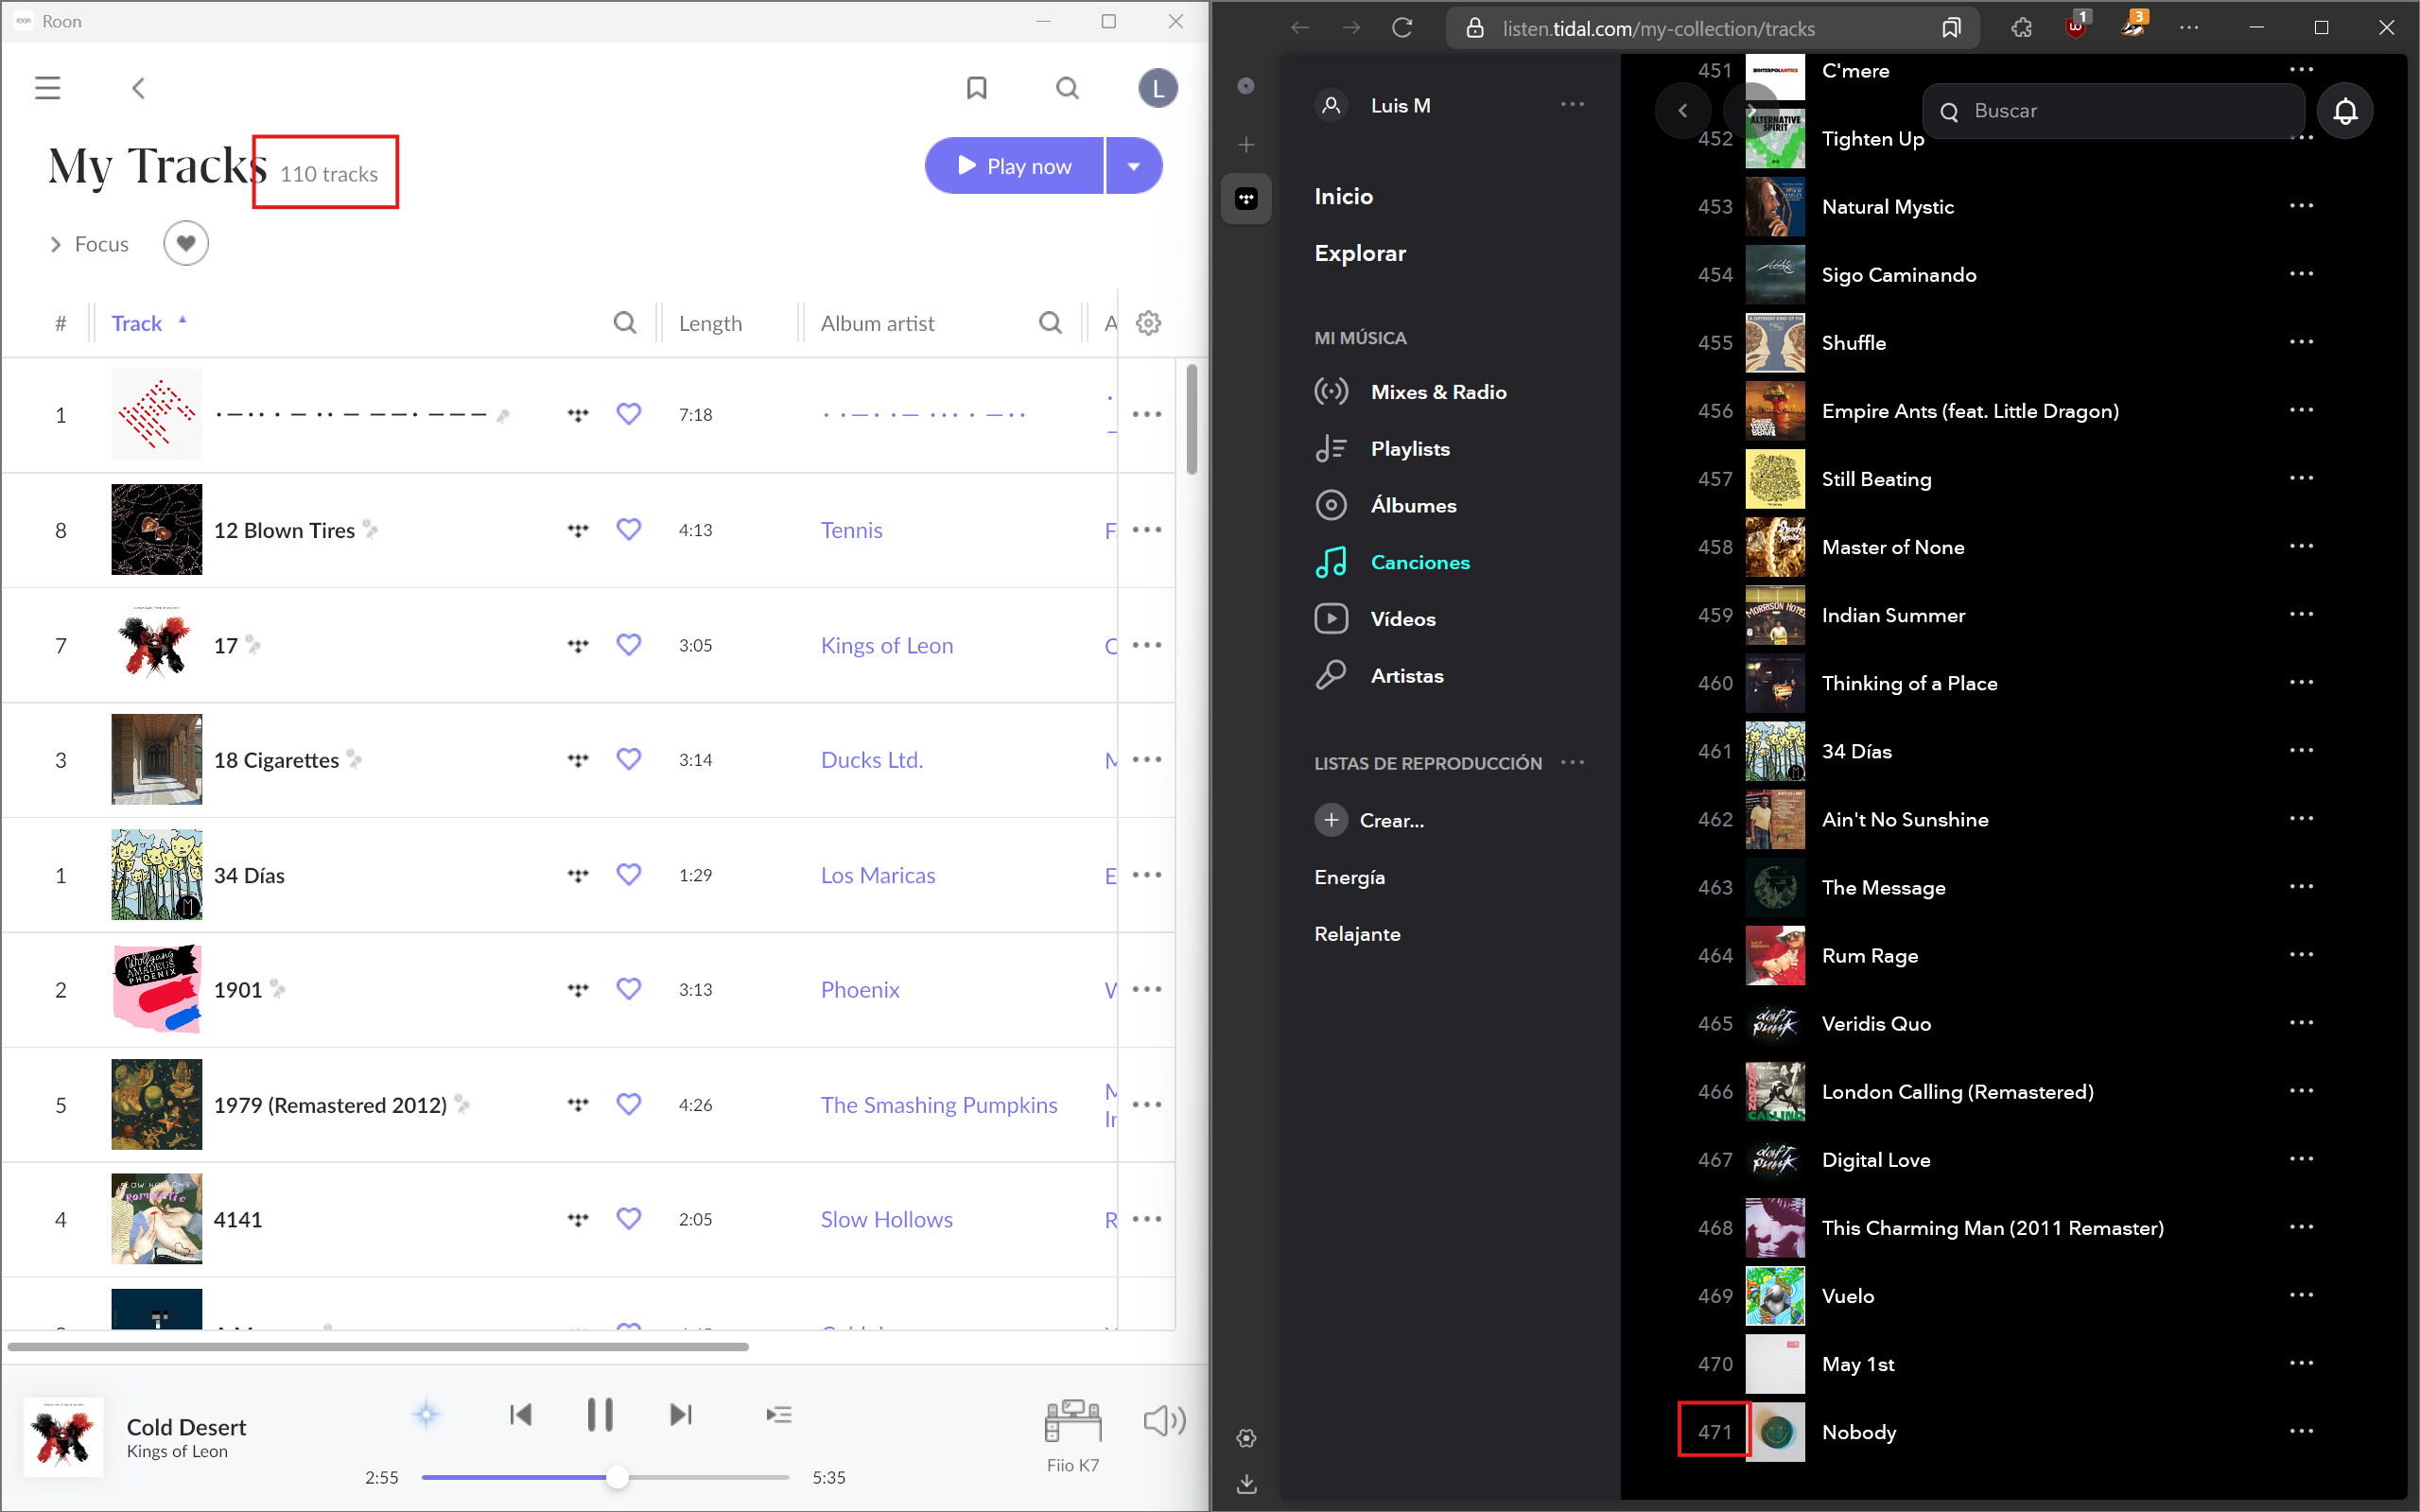2420x1512 pixels.
Task: Open Luis M profile options dots
Action: [1572, 105]
